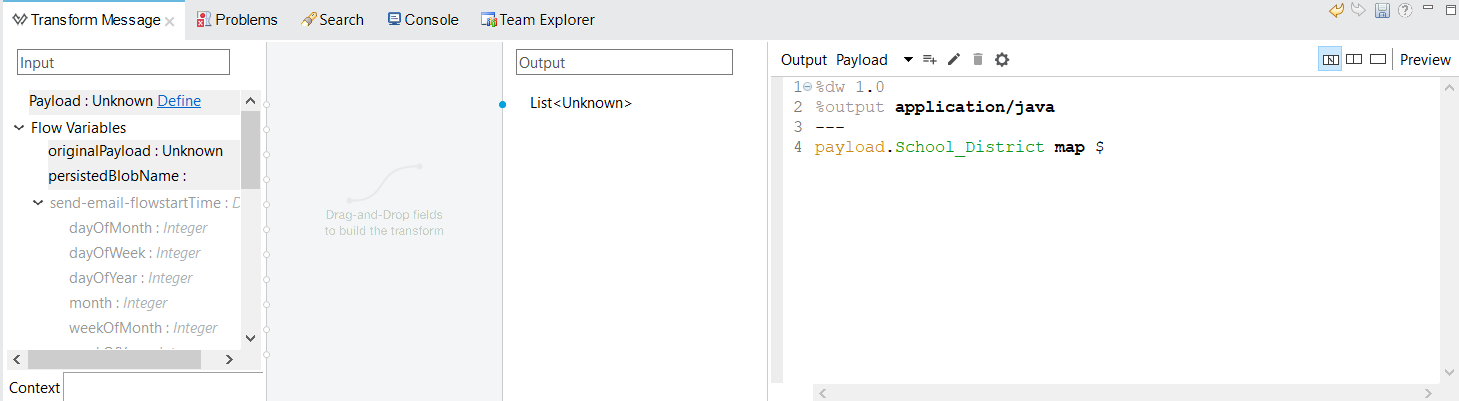Click the add new target icon
This screenshot has width=1459, height=401.
point(929,60)
